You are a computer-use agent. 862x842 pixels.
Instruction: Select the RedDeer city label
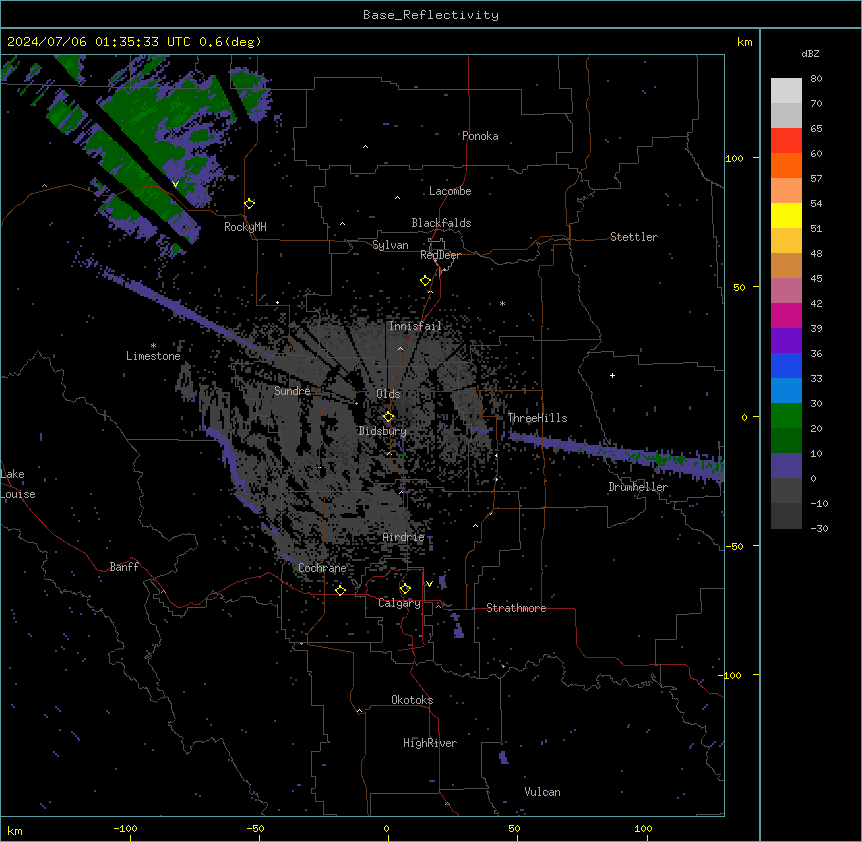click(440, 255)
